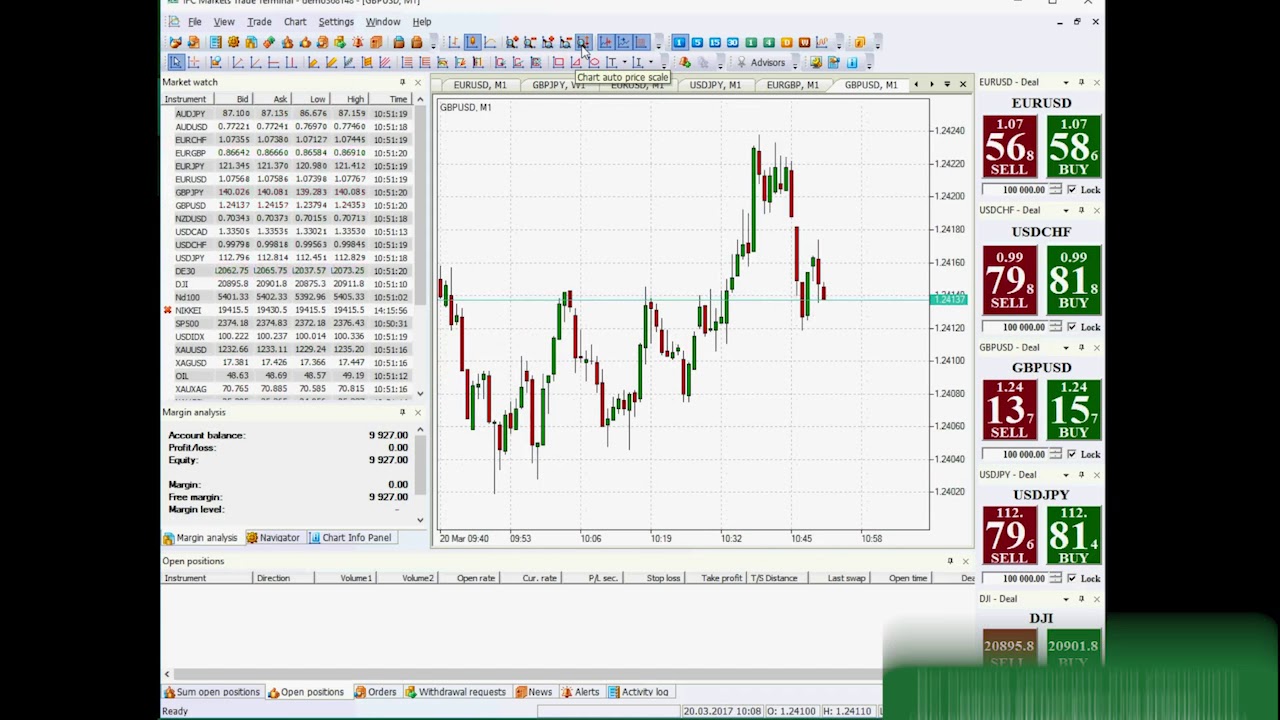Pin the USDCHF Deal panel
The width and height of the screenshot is (1280, 720).
pyautogui.click(x=1081, y=210)
